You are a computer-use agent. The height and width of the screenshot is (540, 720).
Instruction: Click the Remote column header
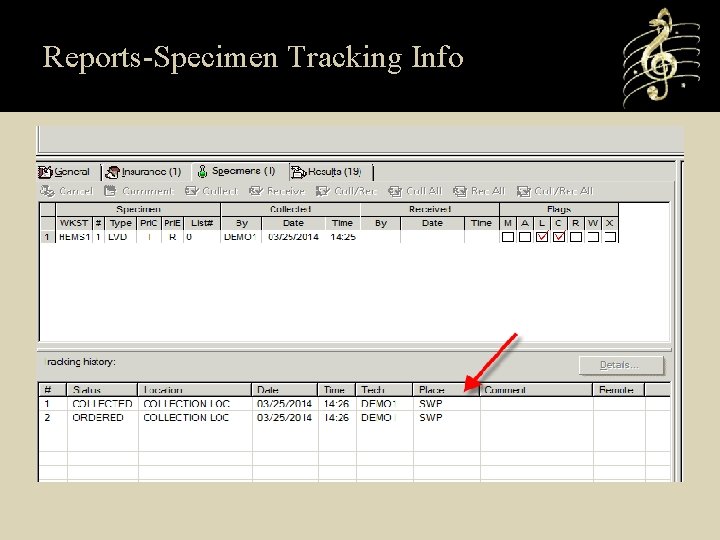pyautogui.click(x=619, y=390)
